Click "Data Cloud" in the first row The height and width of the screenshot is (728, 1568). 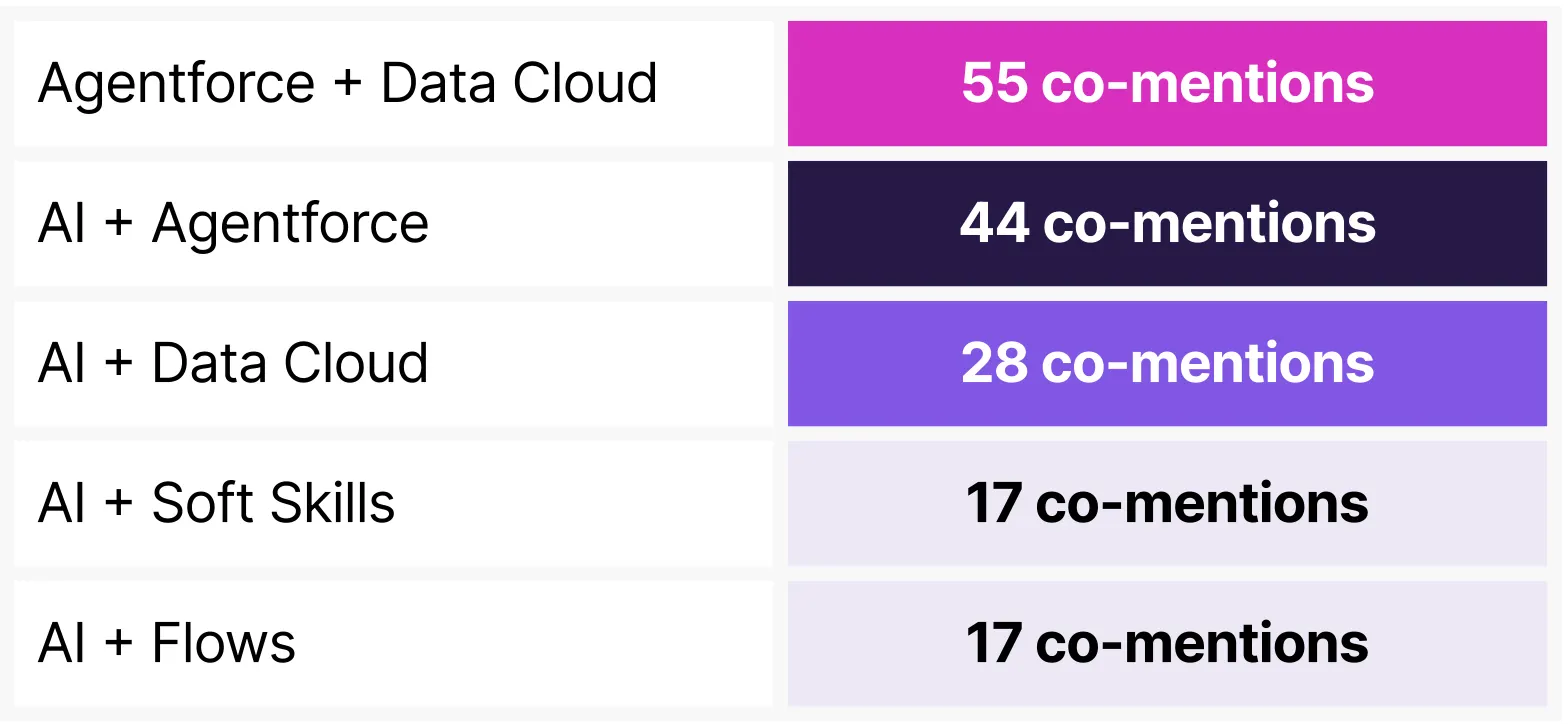[x=519, y=83]
